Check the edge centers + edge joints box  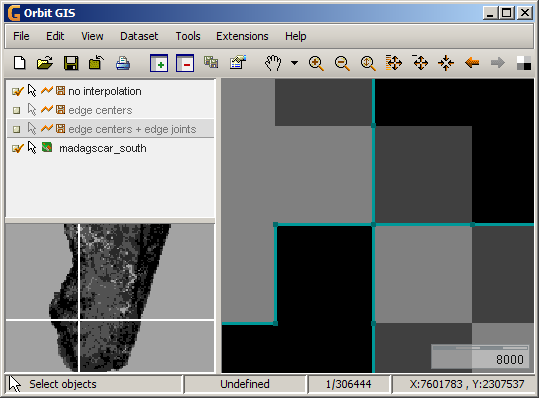click(x=16, y=129)
